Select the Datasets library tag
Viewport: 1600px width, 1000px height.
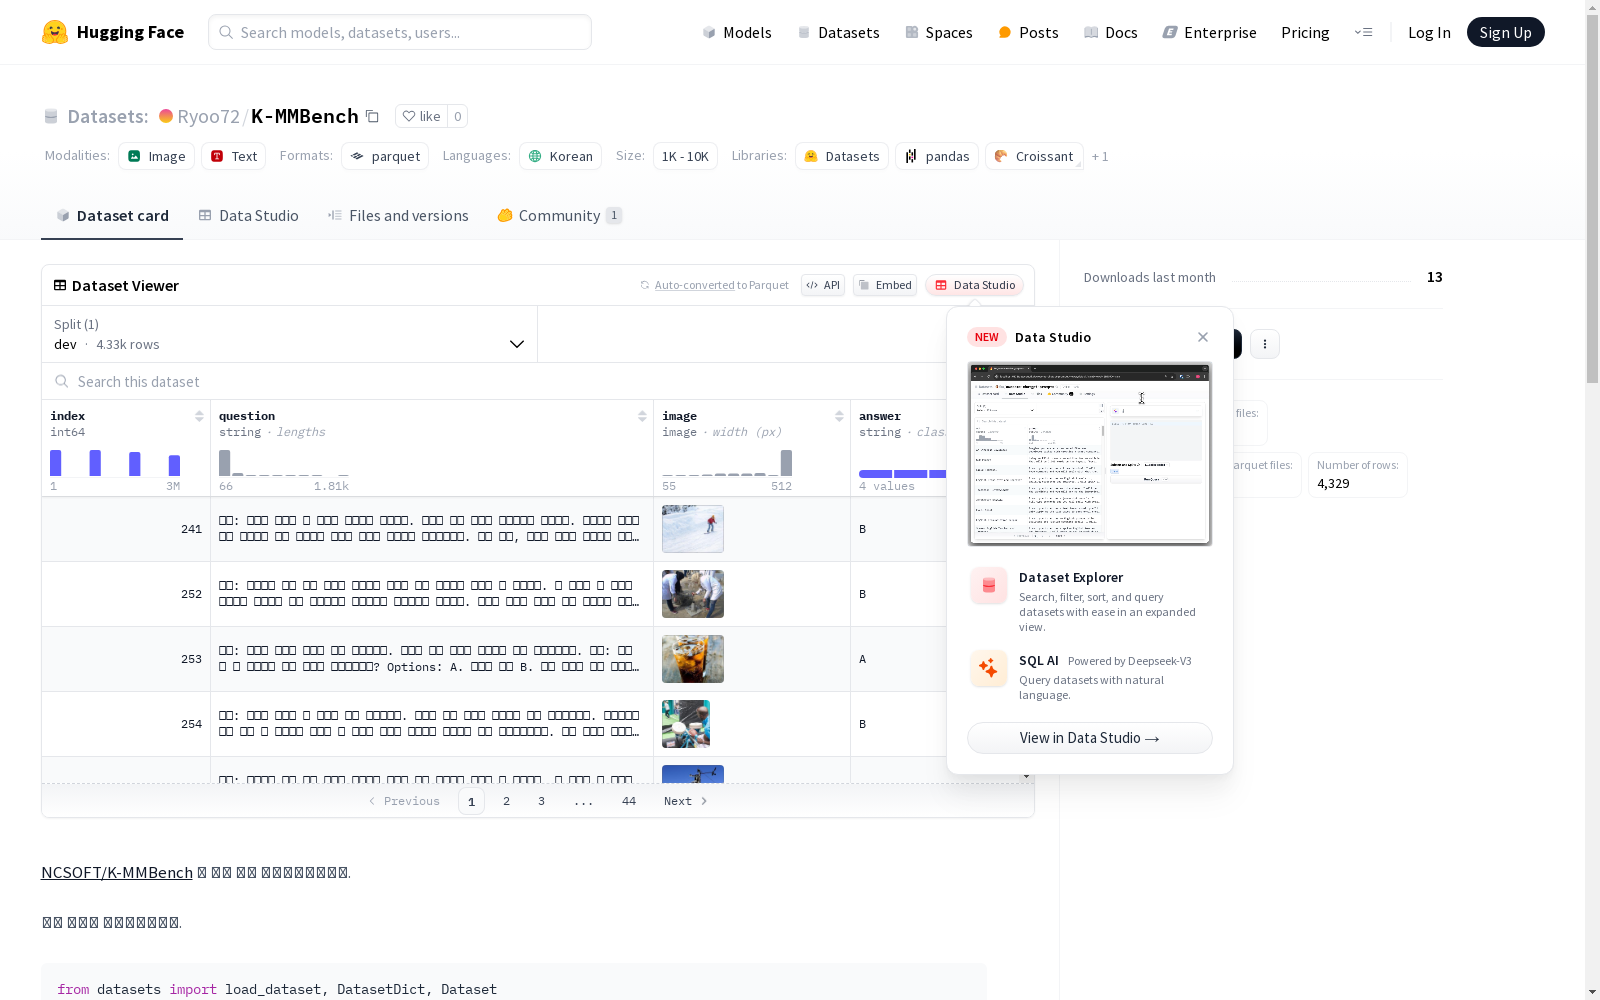842,156
